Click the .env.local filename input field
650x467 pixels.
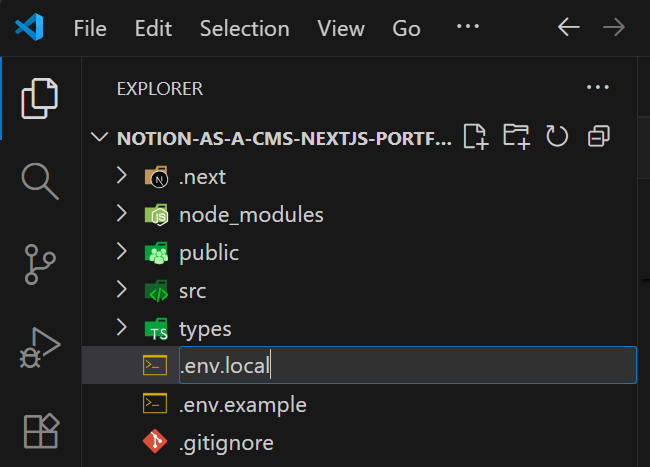pyautogui.click(x=405, y=366)
